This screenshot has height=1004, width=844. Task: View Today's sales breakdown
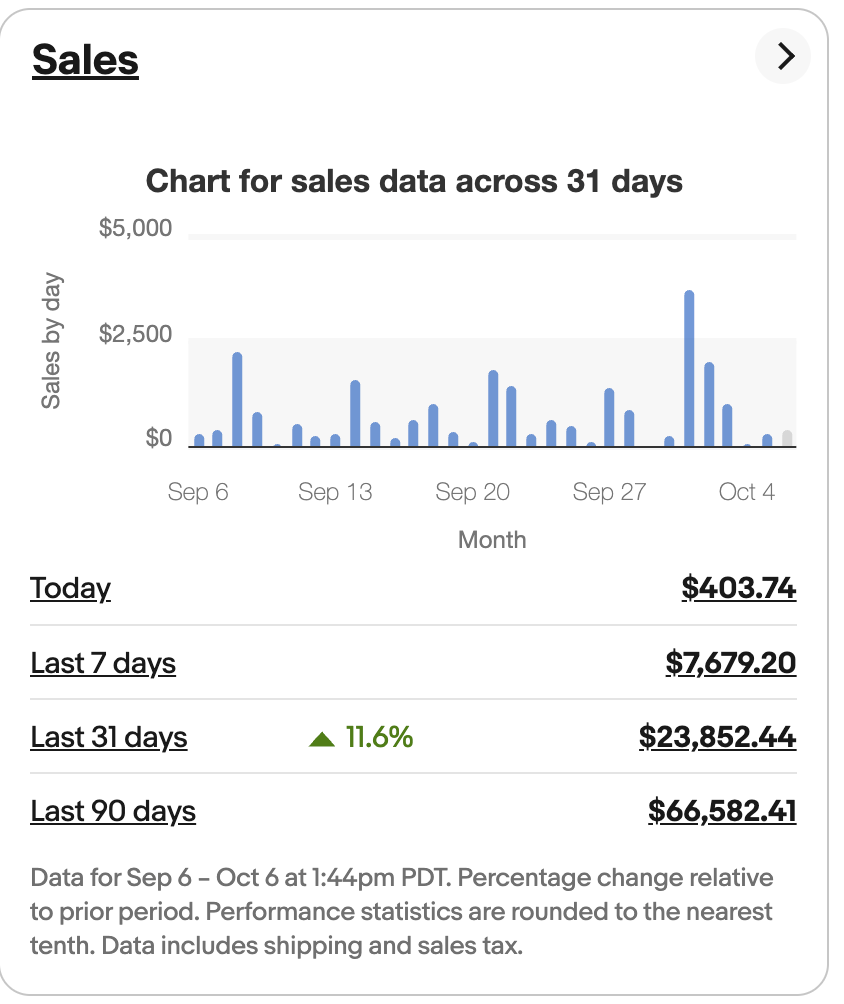pos(70,588)
